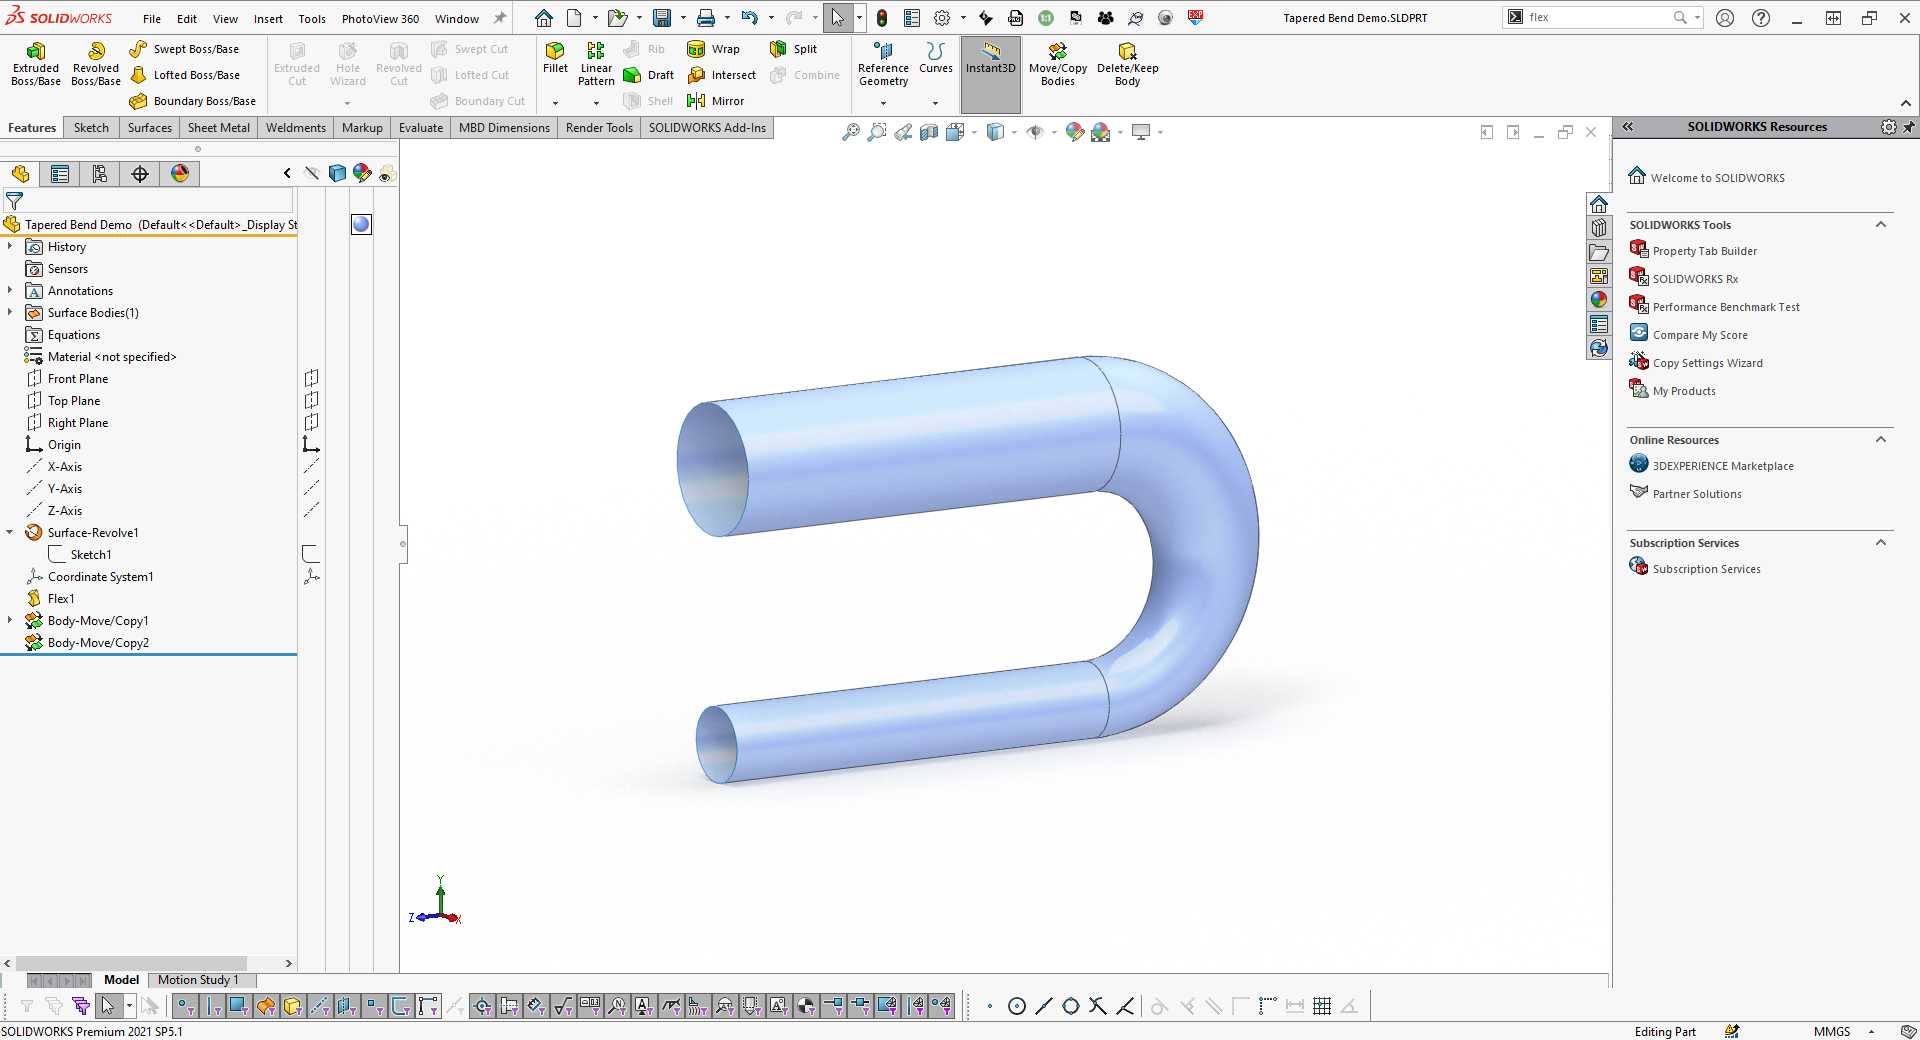Expand the History tree node

10,246
